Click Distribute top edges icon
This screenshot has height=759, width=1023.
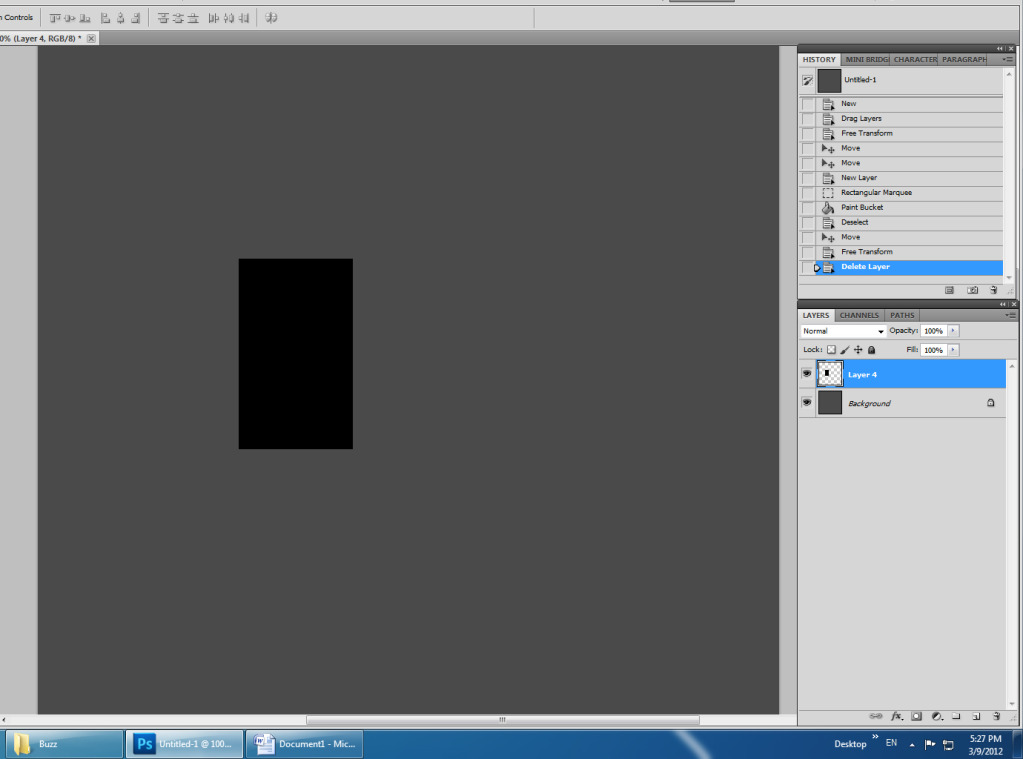[x=163, y=18]
